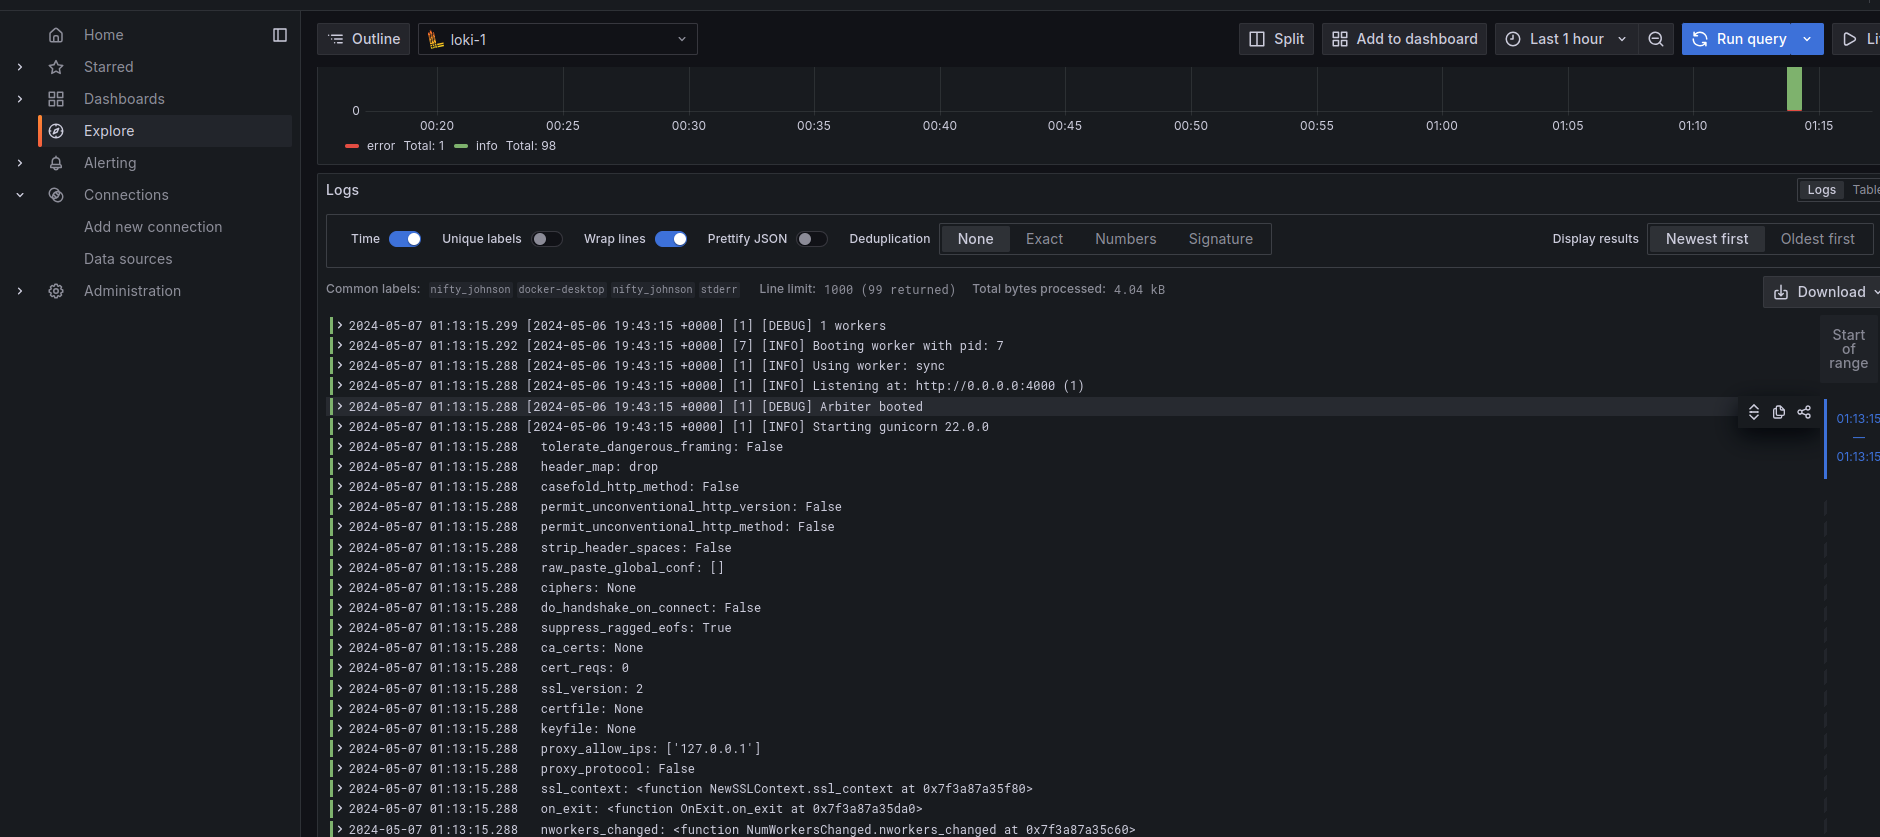
Task: Expand the 'Starting gunicorn 22.0.0' log row
Action: point(340,426)
